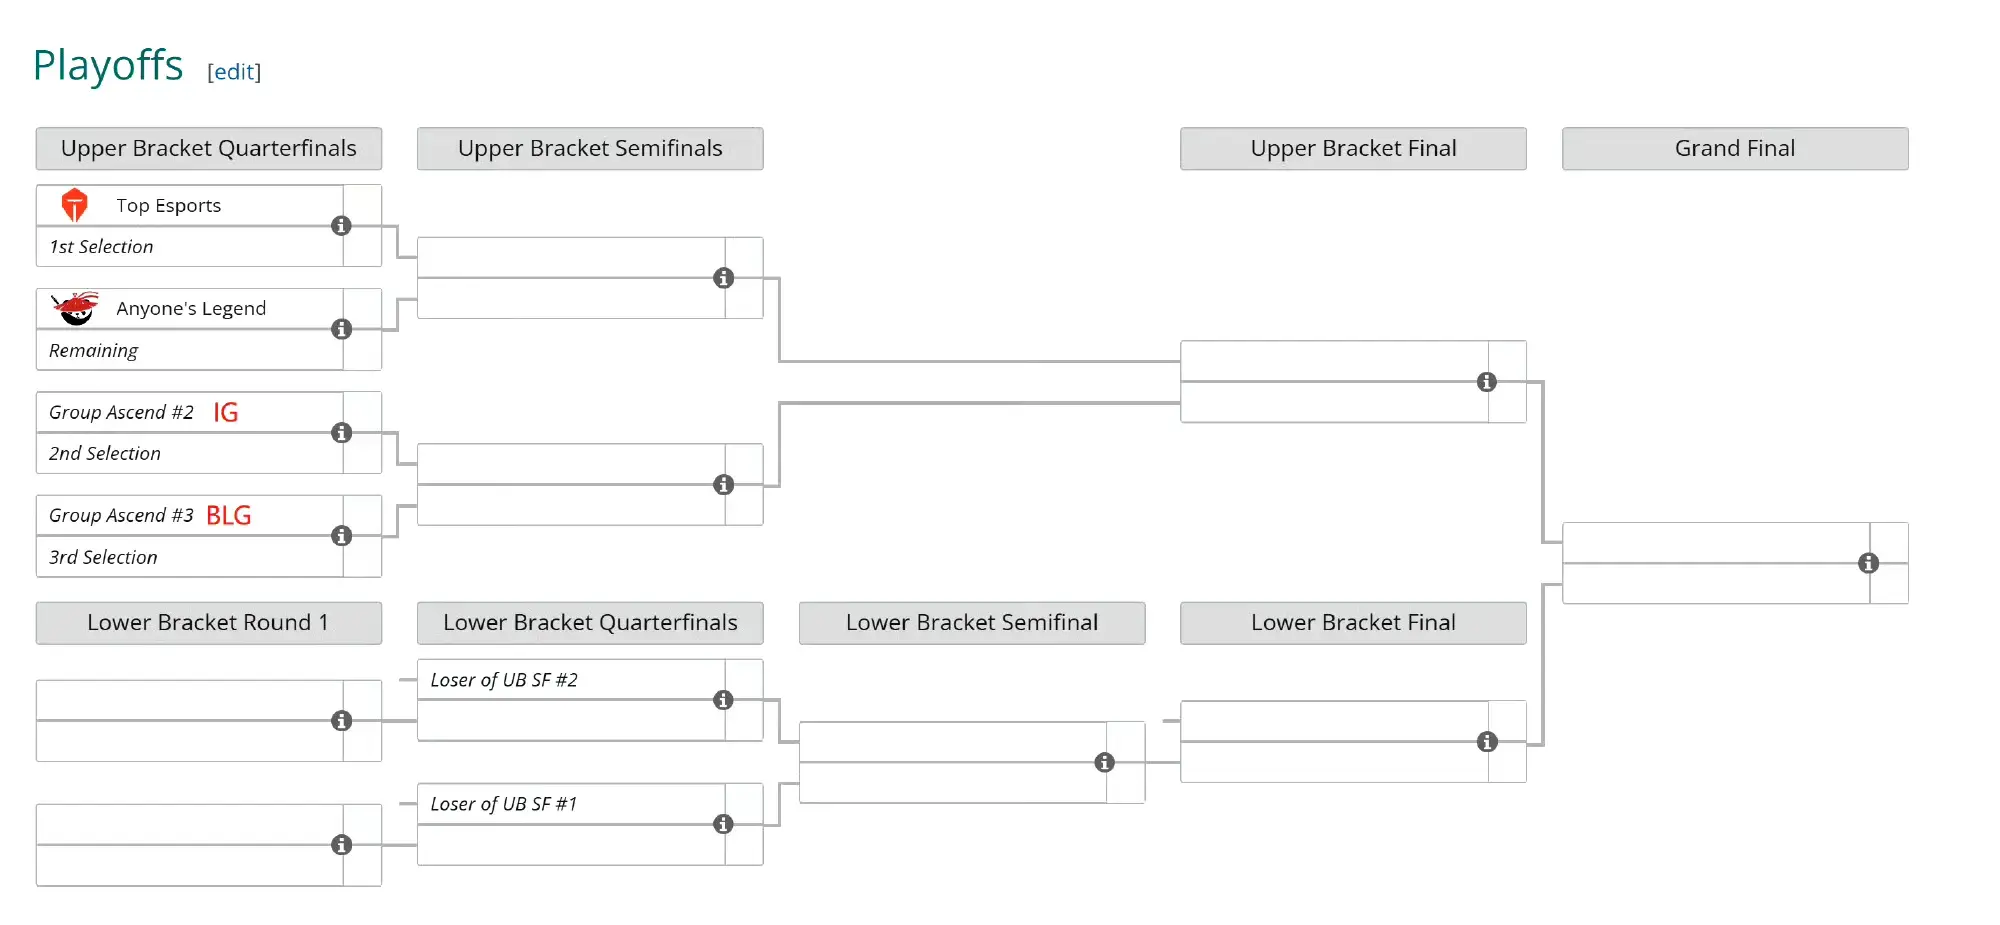Click the Playoffs section heading
This screenshot has height=925, width=2000.
click(x=108, y=66)
